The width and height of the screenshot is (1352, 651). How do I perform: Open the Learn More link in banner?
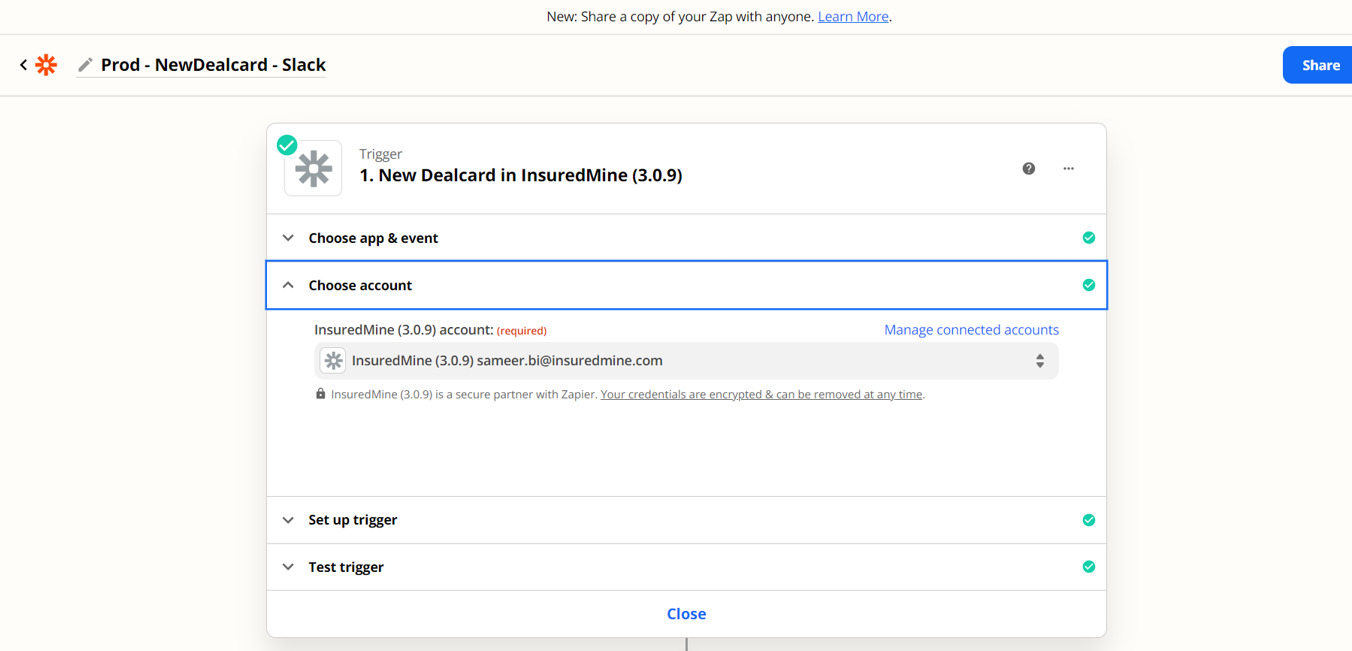point(853,17)
